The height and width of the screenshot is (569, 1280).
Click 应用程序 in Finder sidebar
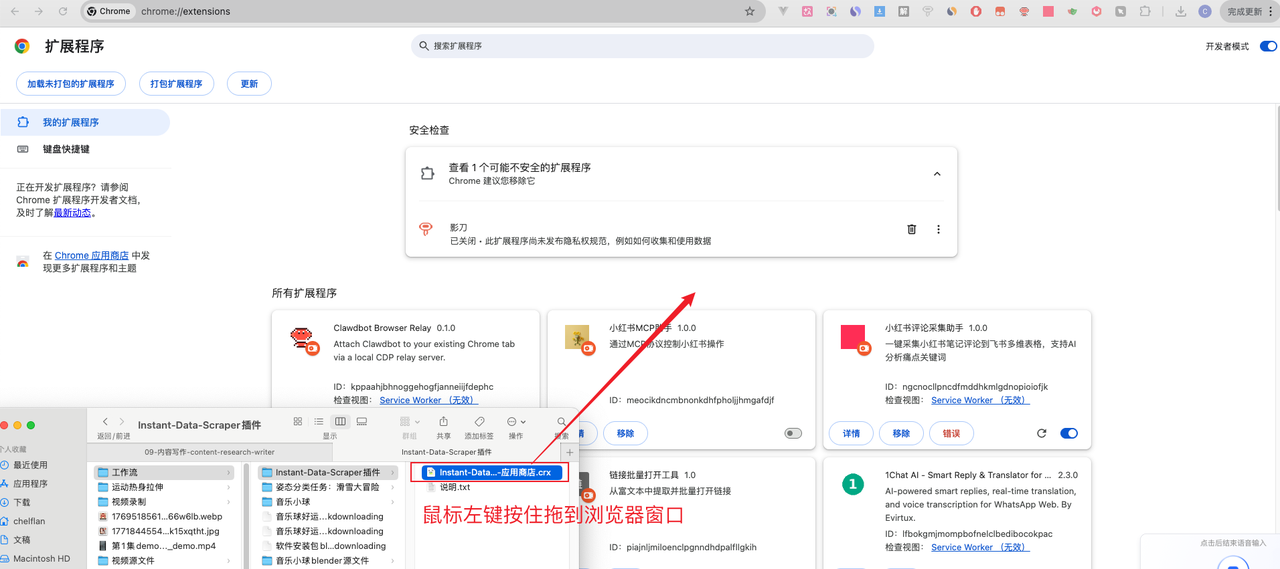[x=30, y=484]
